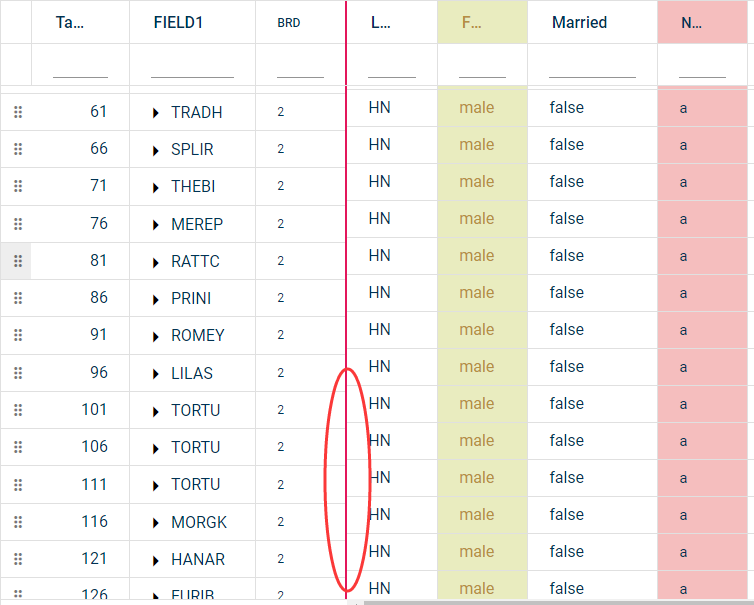The height and width of the screenshot is (605, 754).
Task: Click the 'false' Married cell in row 91
Action: point(566,329)
